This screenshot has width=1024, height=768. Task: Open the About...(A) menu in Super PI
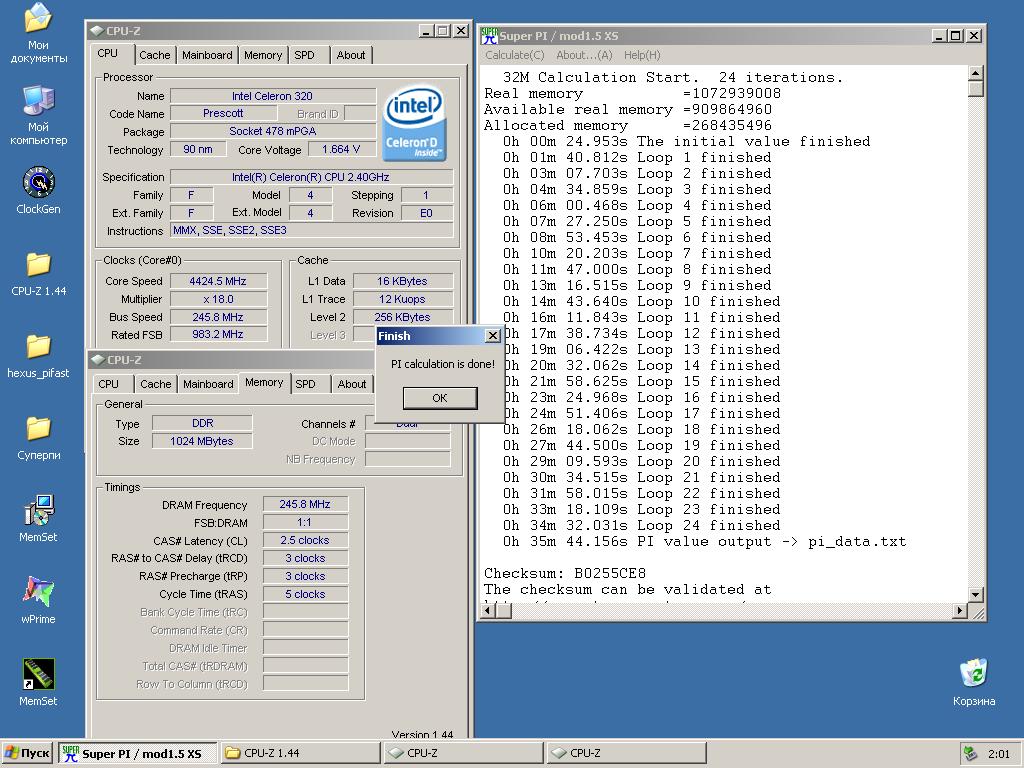pos(584,56)
